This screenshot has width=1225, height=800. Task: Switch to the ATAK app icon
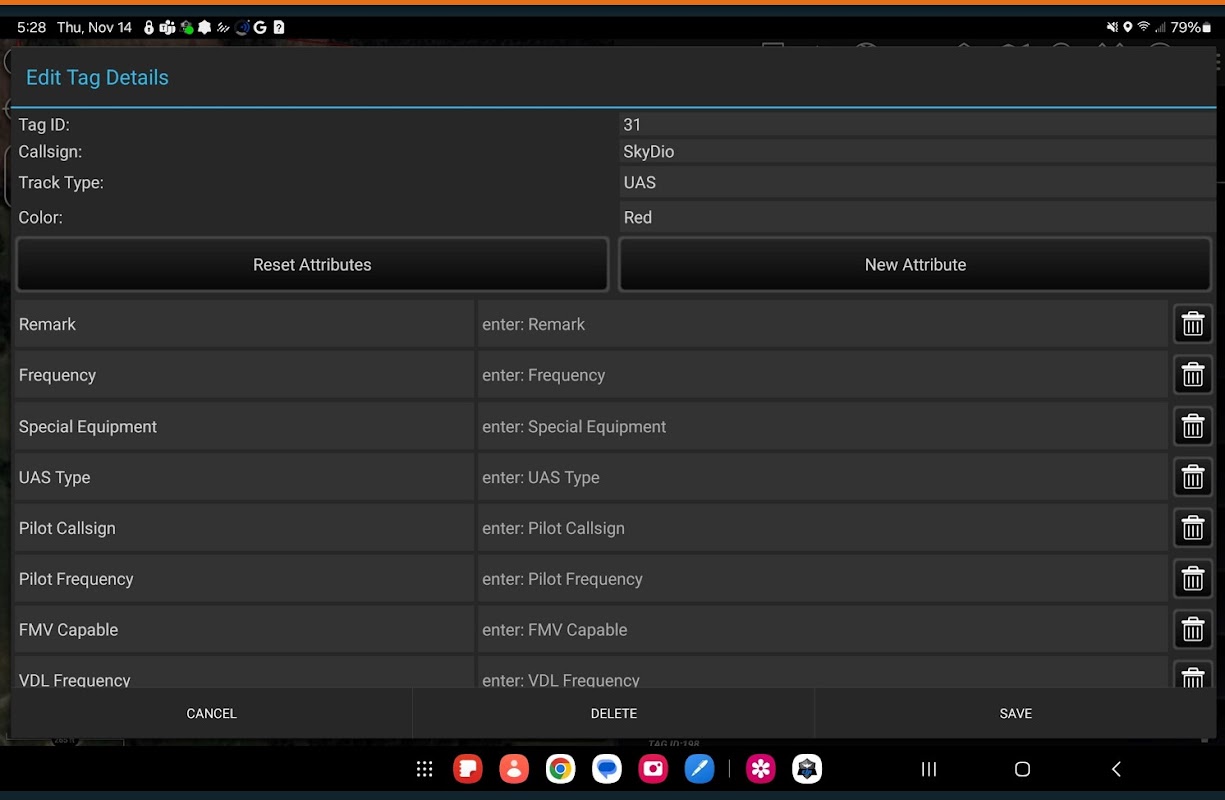pyautogui.click(x=807, y=769)
